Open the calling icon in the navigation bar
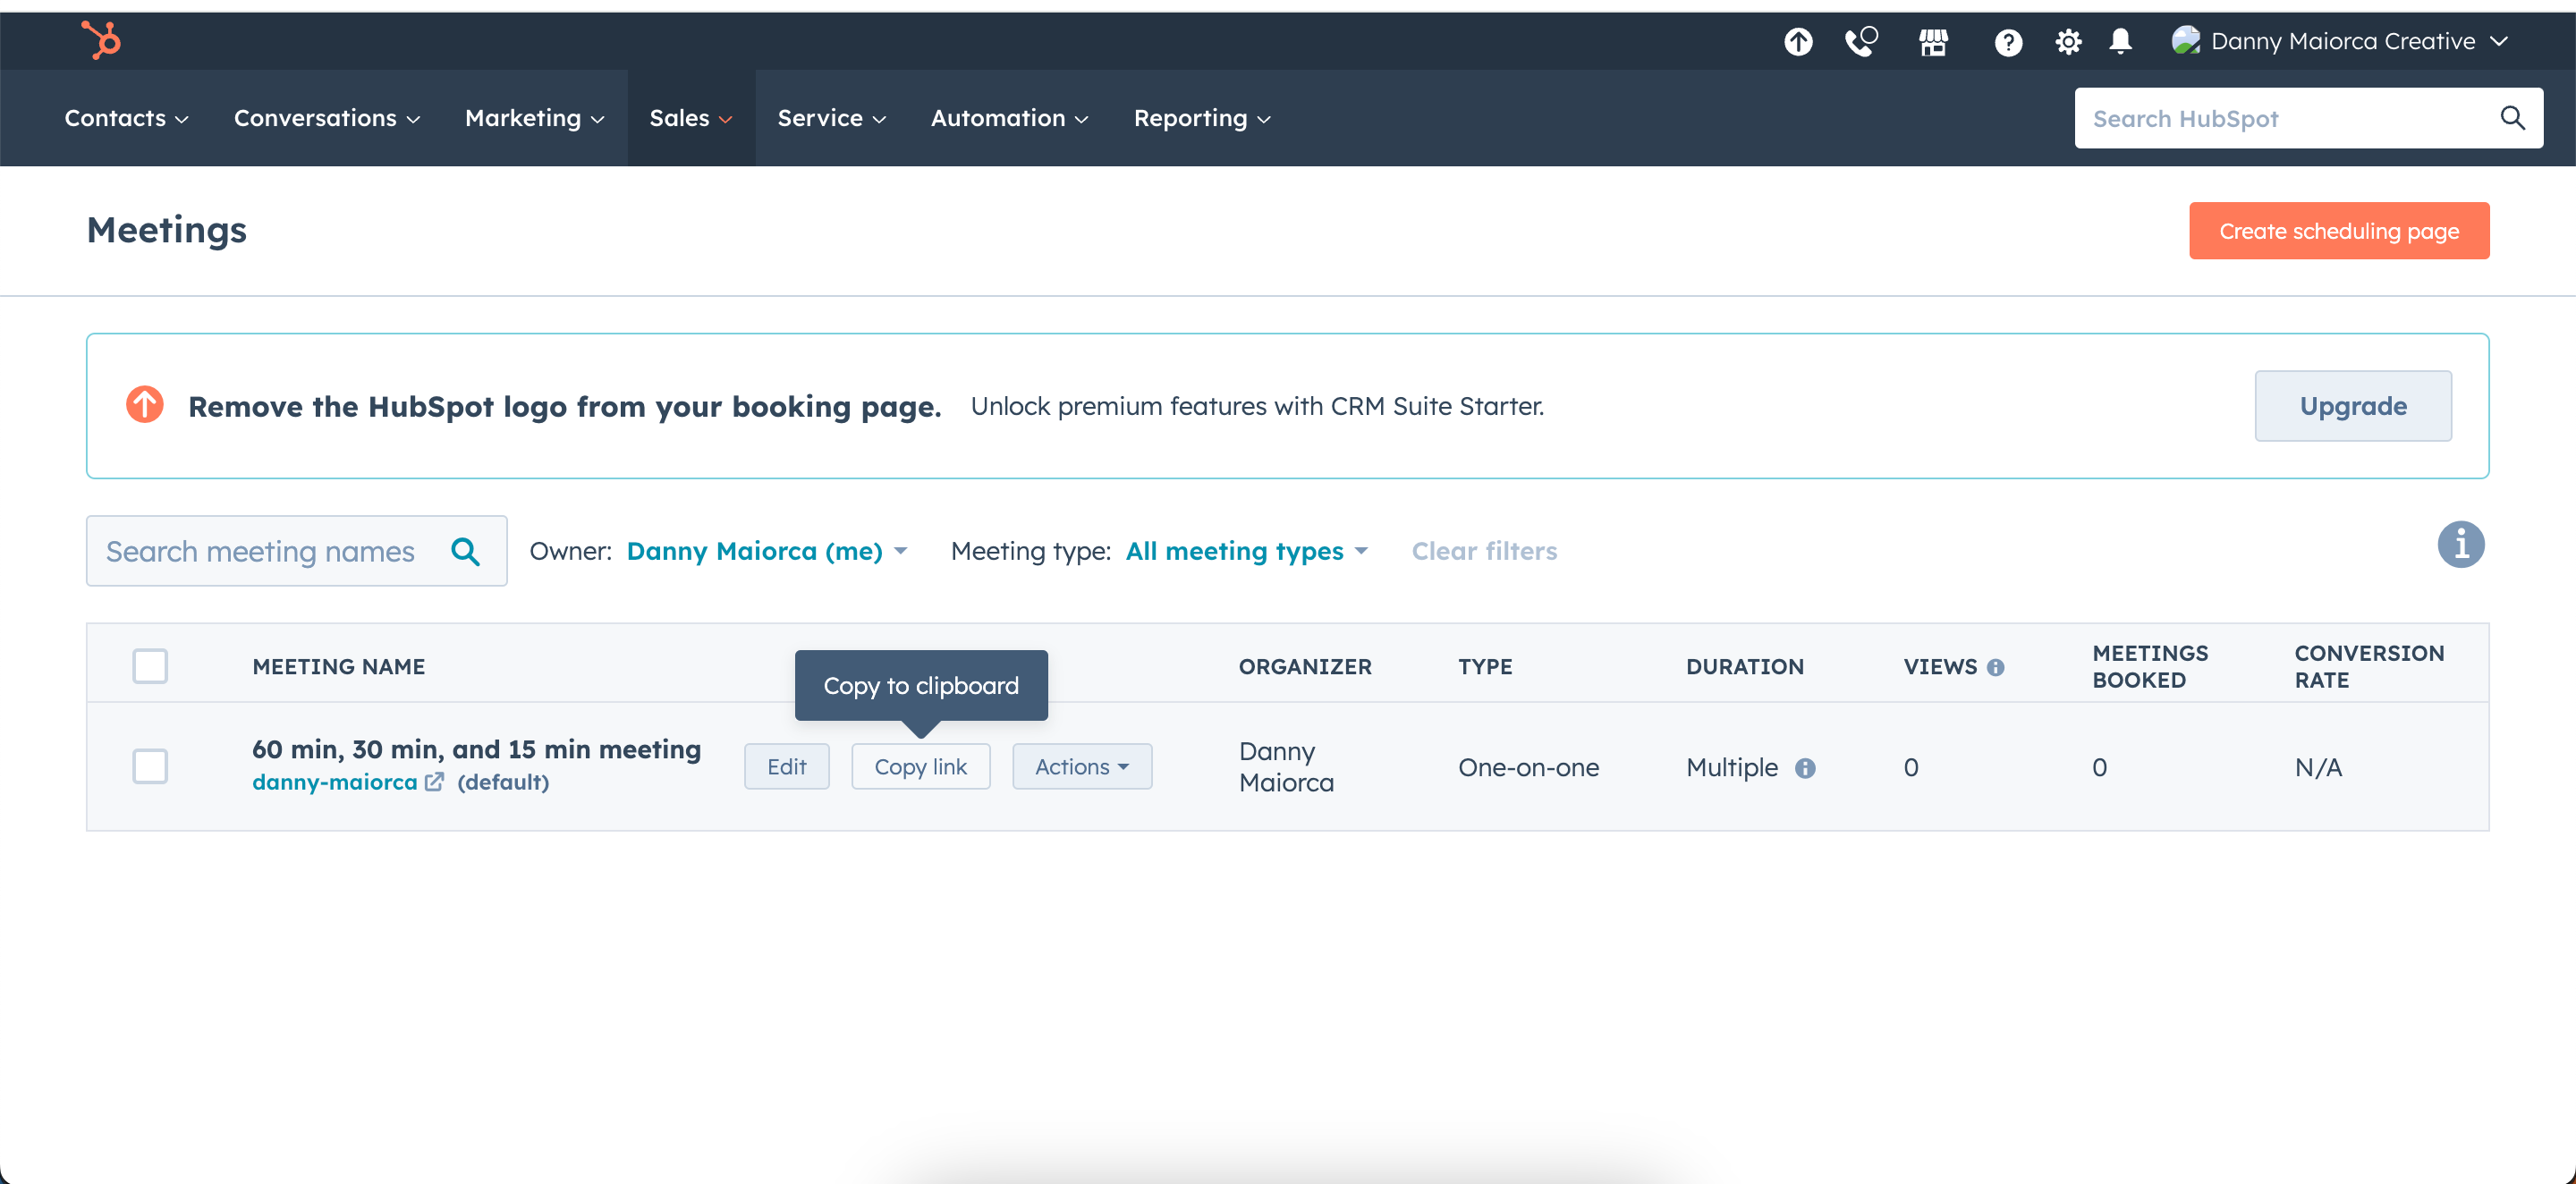2576x1184 pixels. [x=1862, y=41]
